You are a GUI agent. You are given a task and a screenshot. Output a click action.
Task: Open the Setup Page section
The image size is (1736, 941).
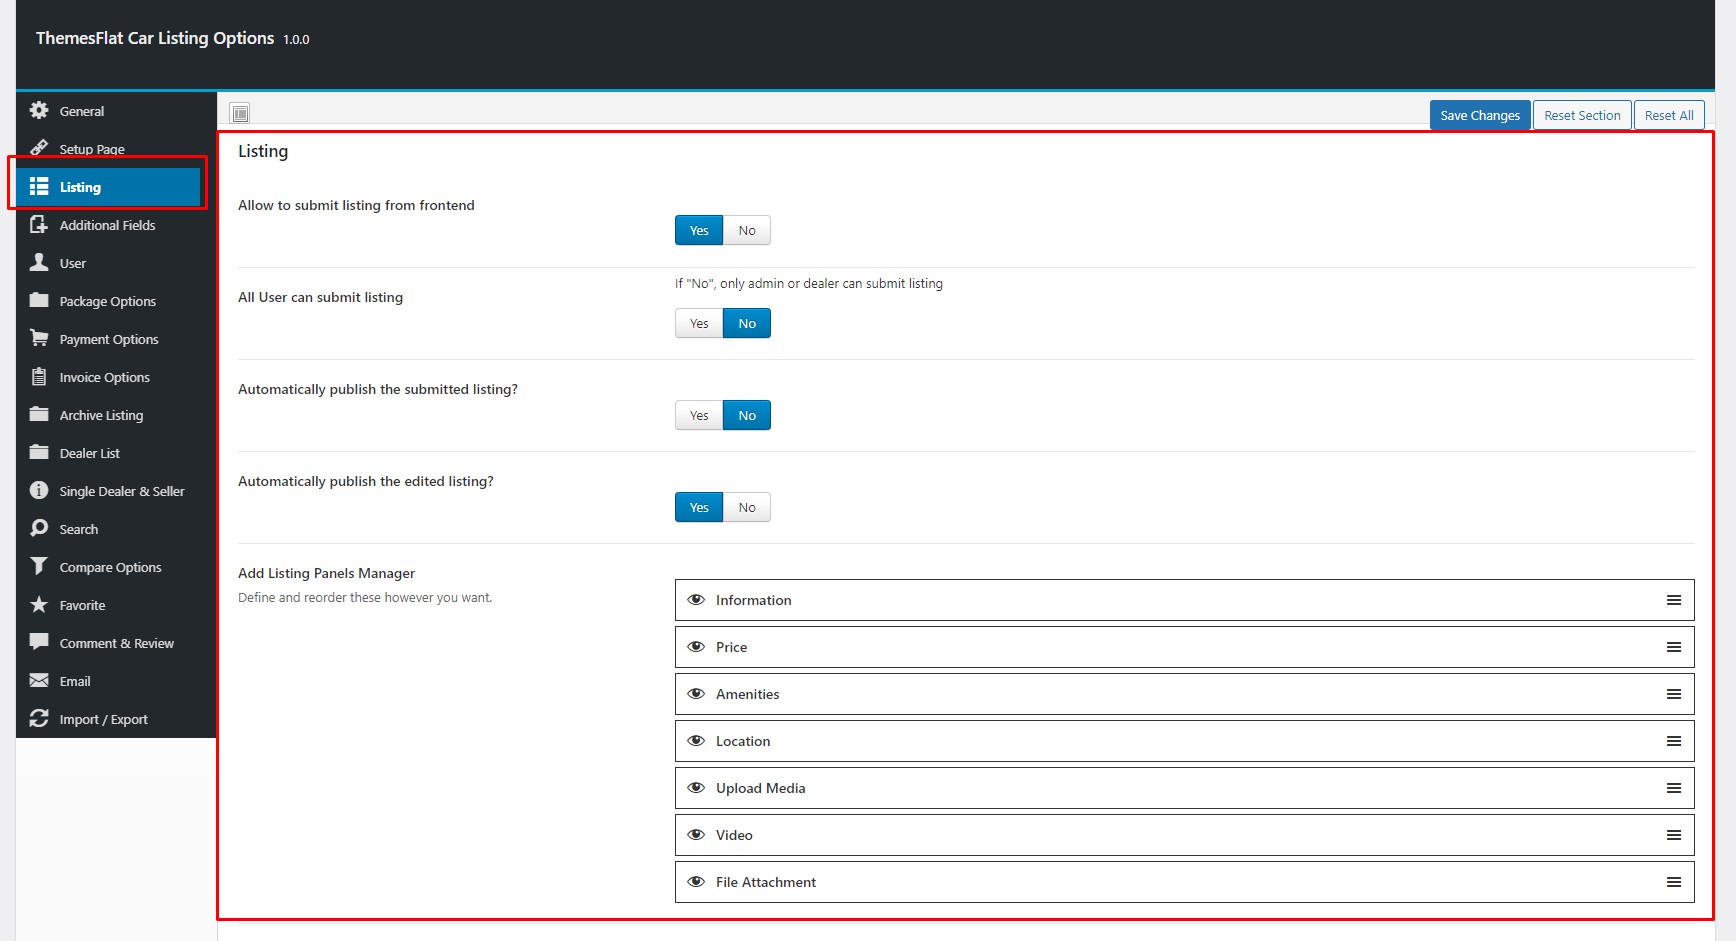(x=116, y=149)
